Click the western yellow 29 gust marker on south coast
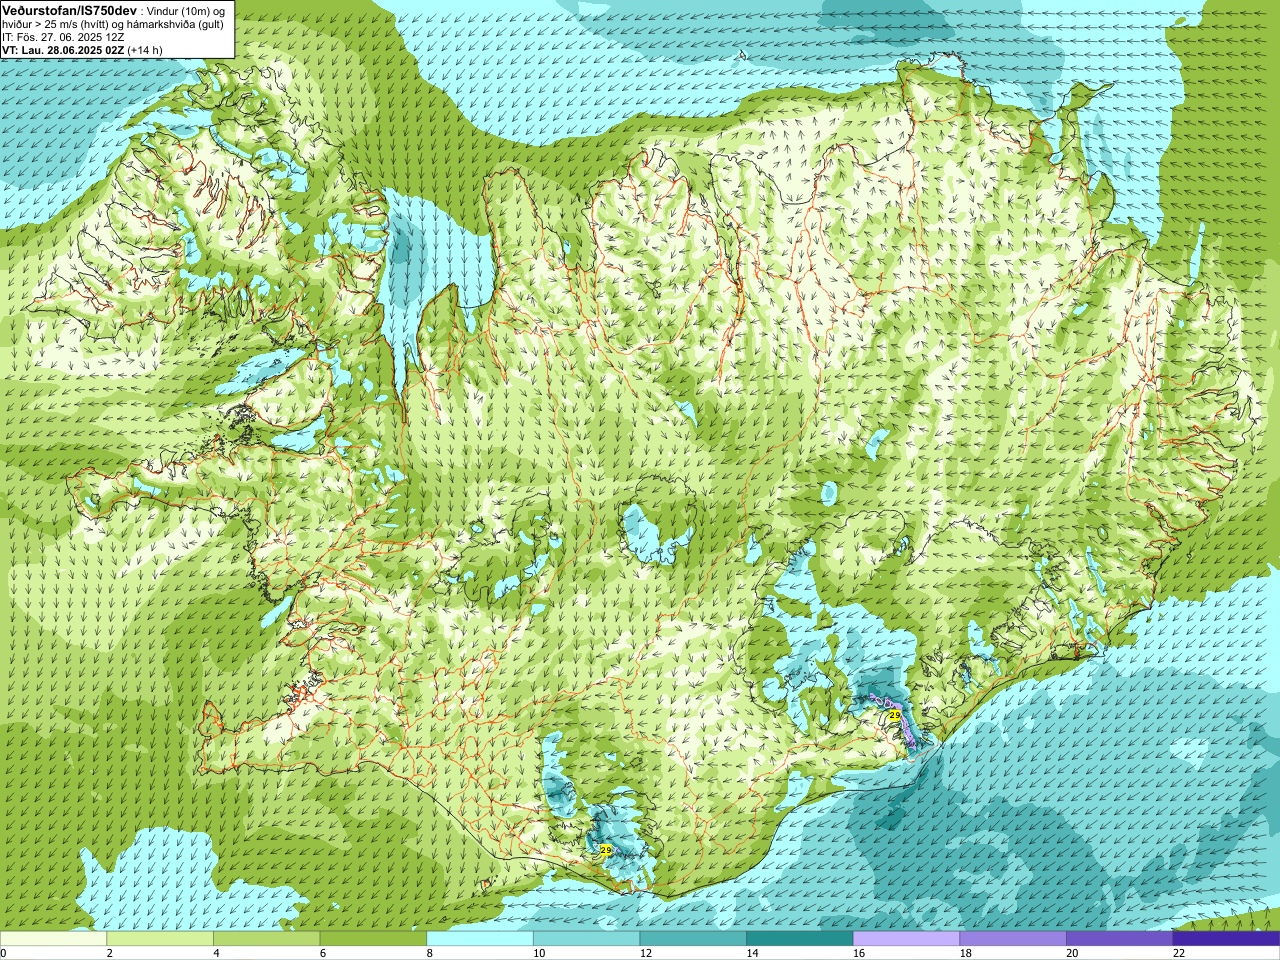The image size is (1280, 960). pos(606,850)
